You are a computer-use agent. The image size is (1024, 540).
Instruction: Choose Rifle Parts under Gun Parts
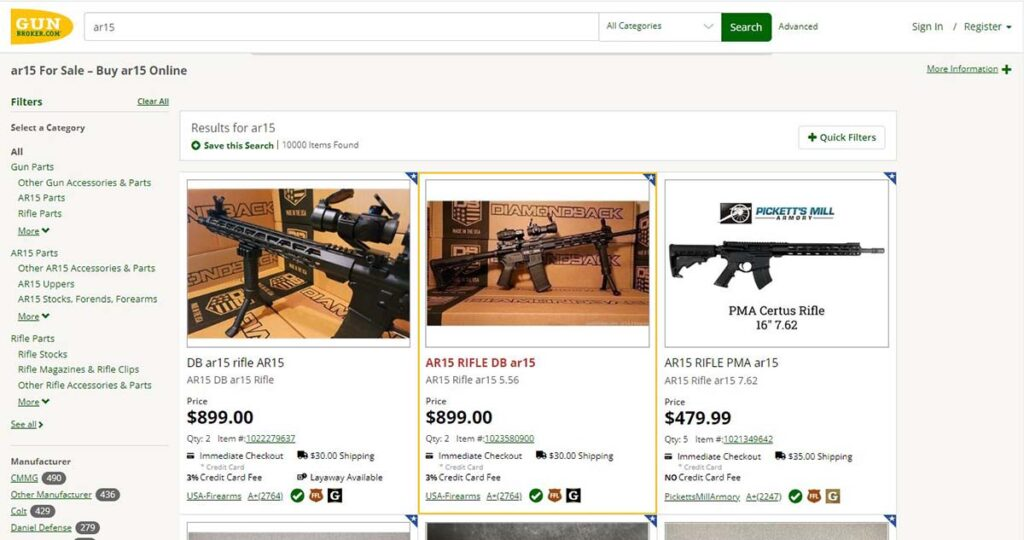coord(40,214)
